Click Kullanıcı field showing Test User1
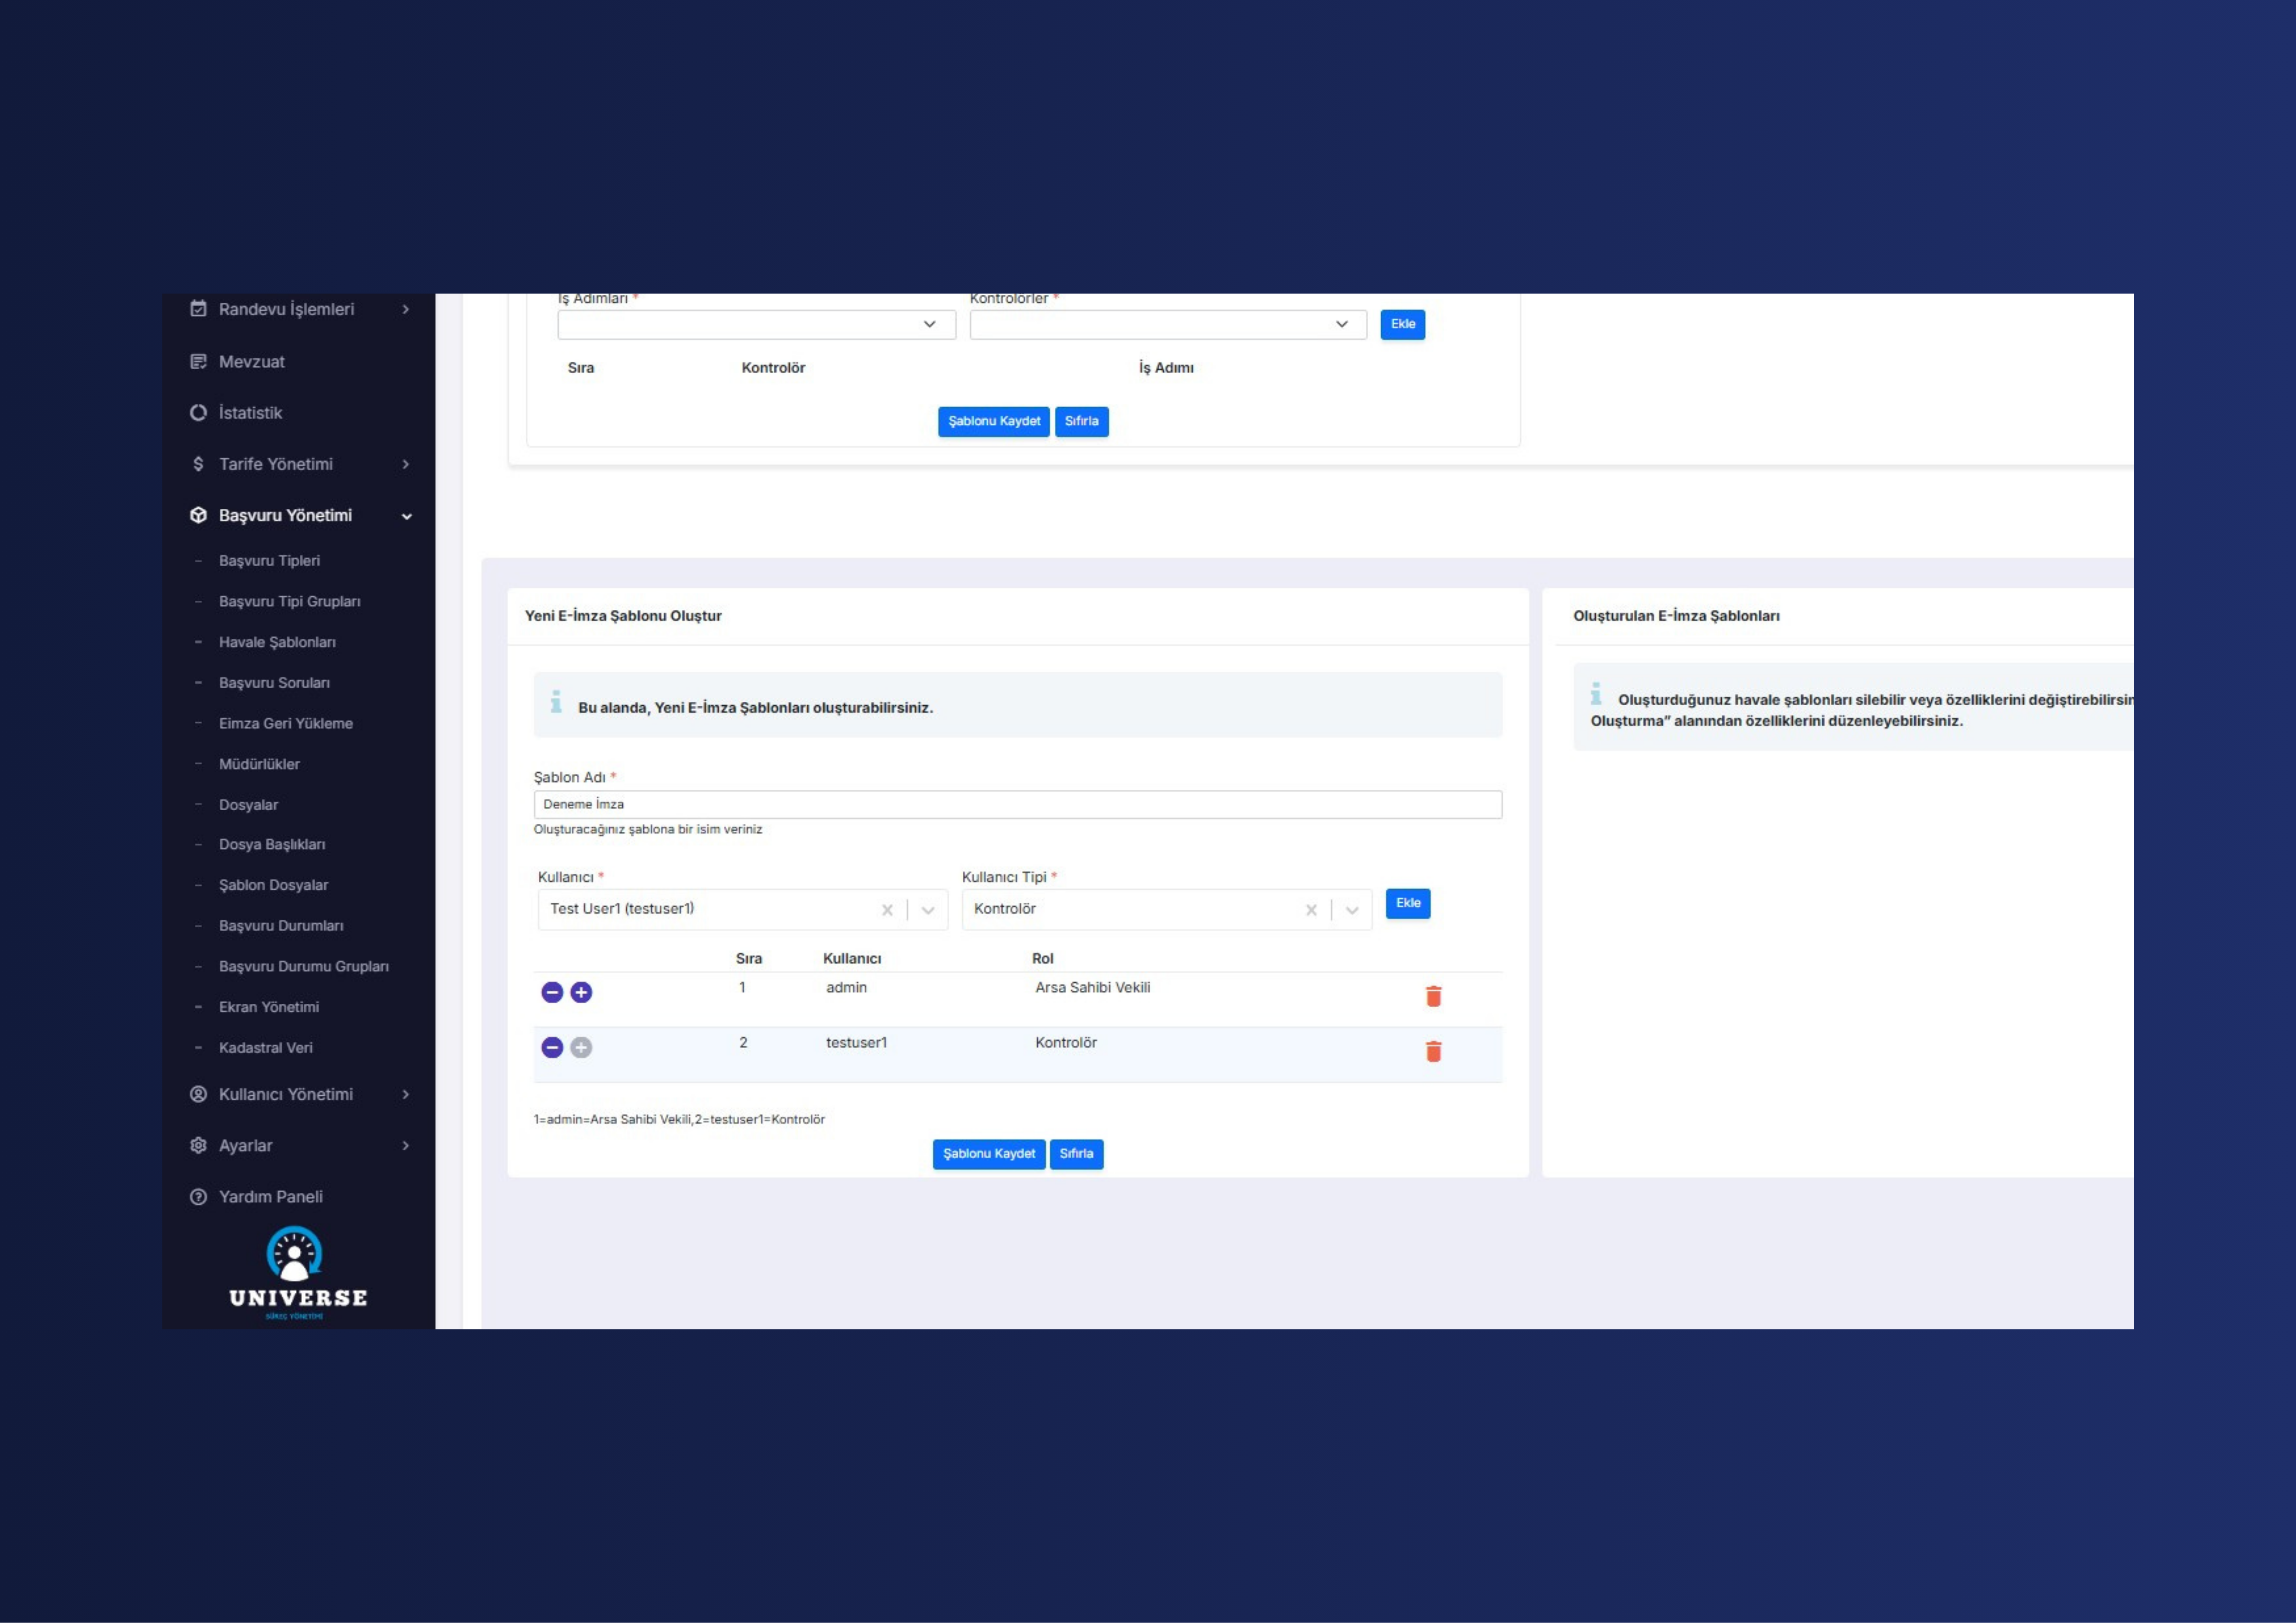This screenshot has width=2296, height=1623. point(743,910)
